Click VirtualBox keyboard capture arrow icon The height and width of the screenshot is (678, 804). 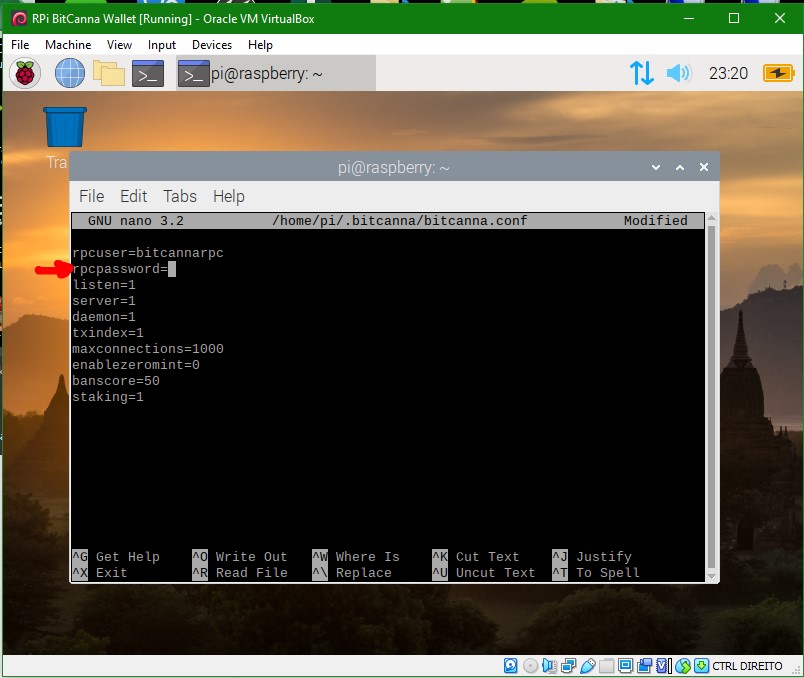(x=701, y=666)
